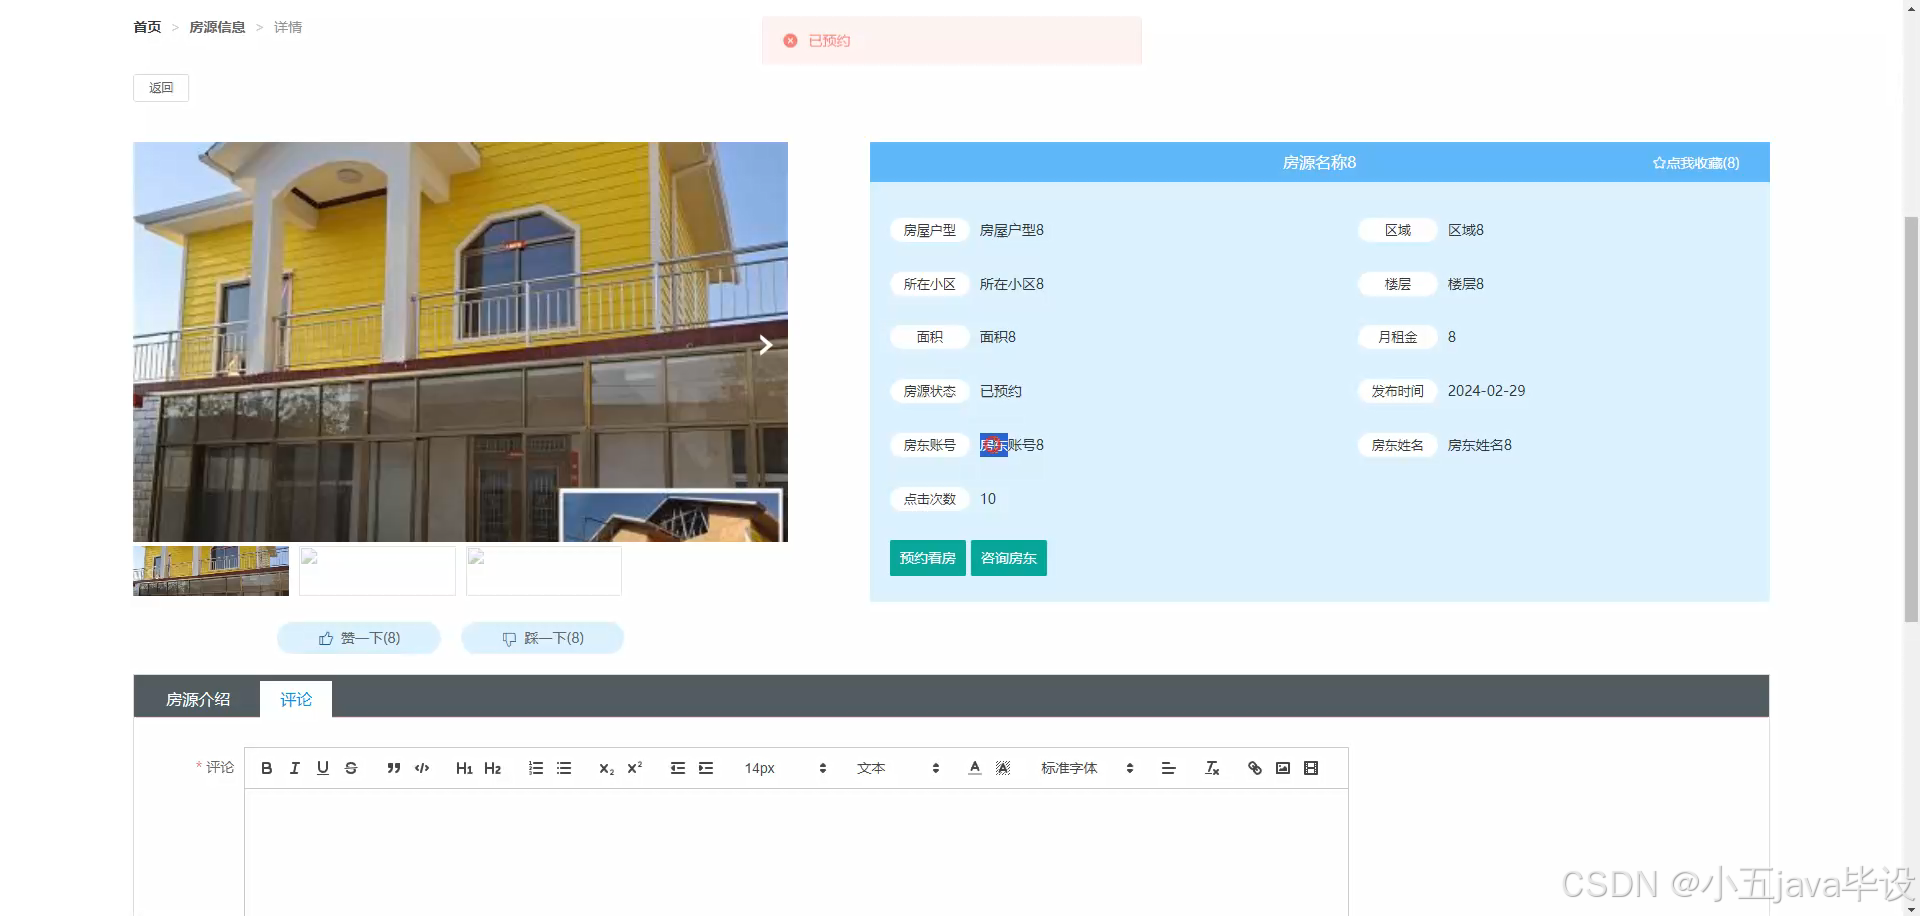Open the text color picker

[x=974, y=768]
